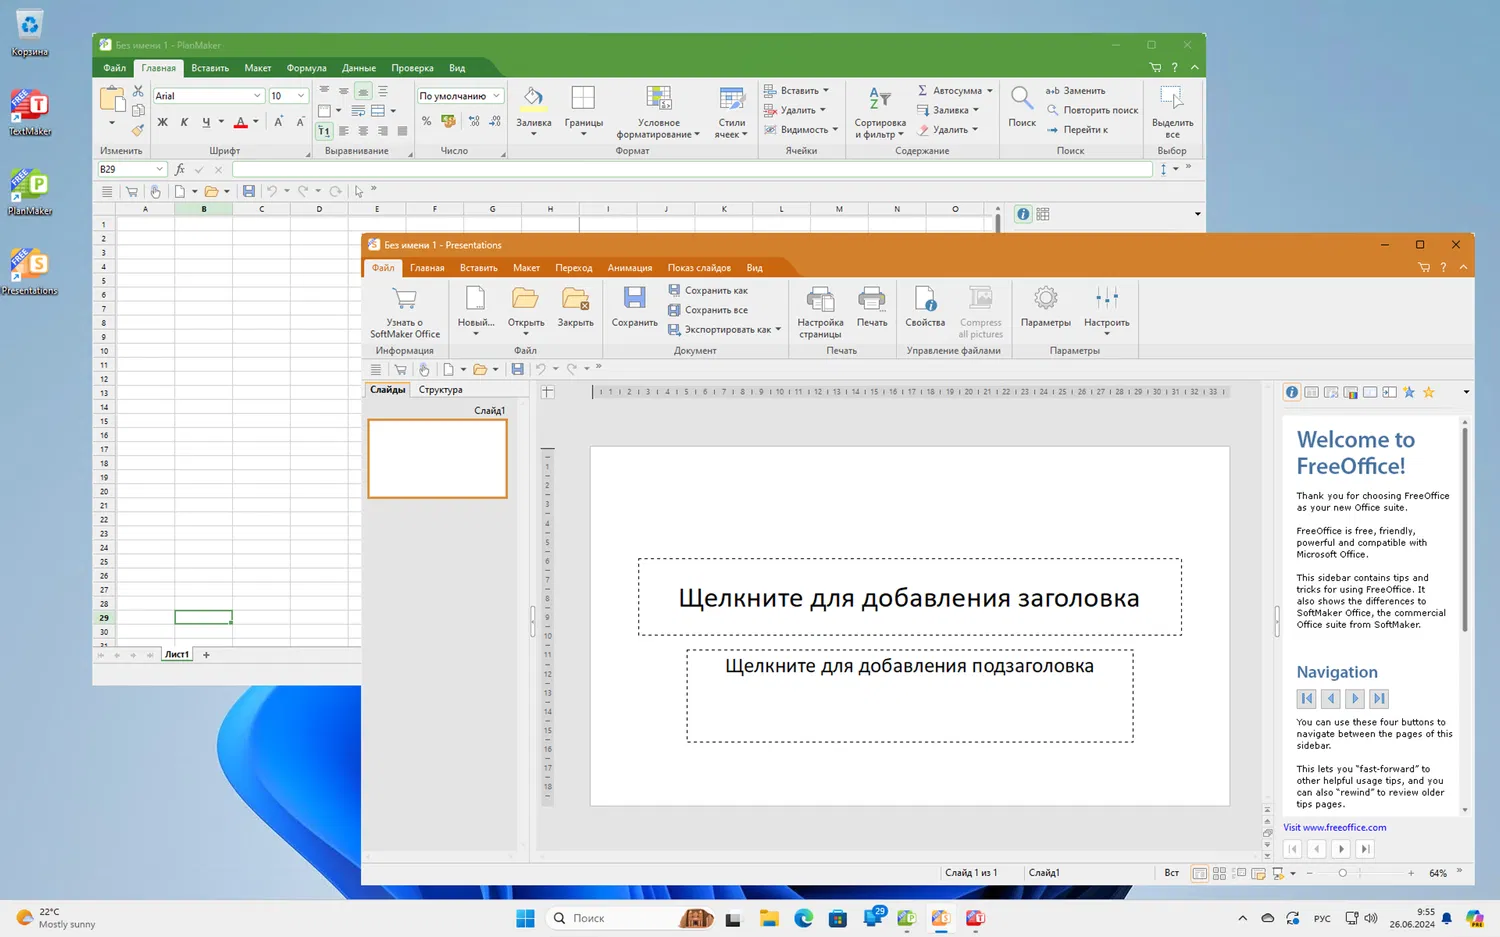Screen dimensions: 1500x937
Task: Click the Параметры gear icon
Action: click(1046, 298)
